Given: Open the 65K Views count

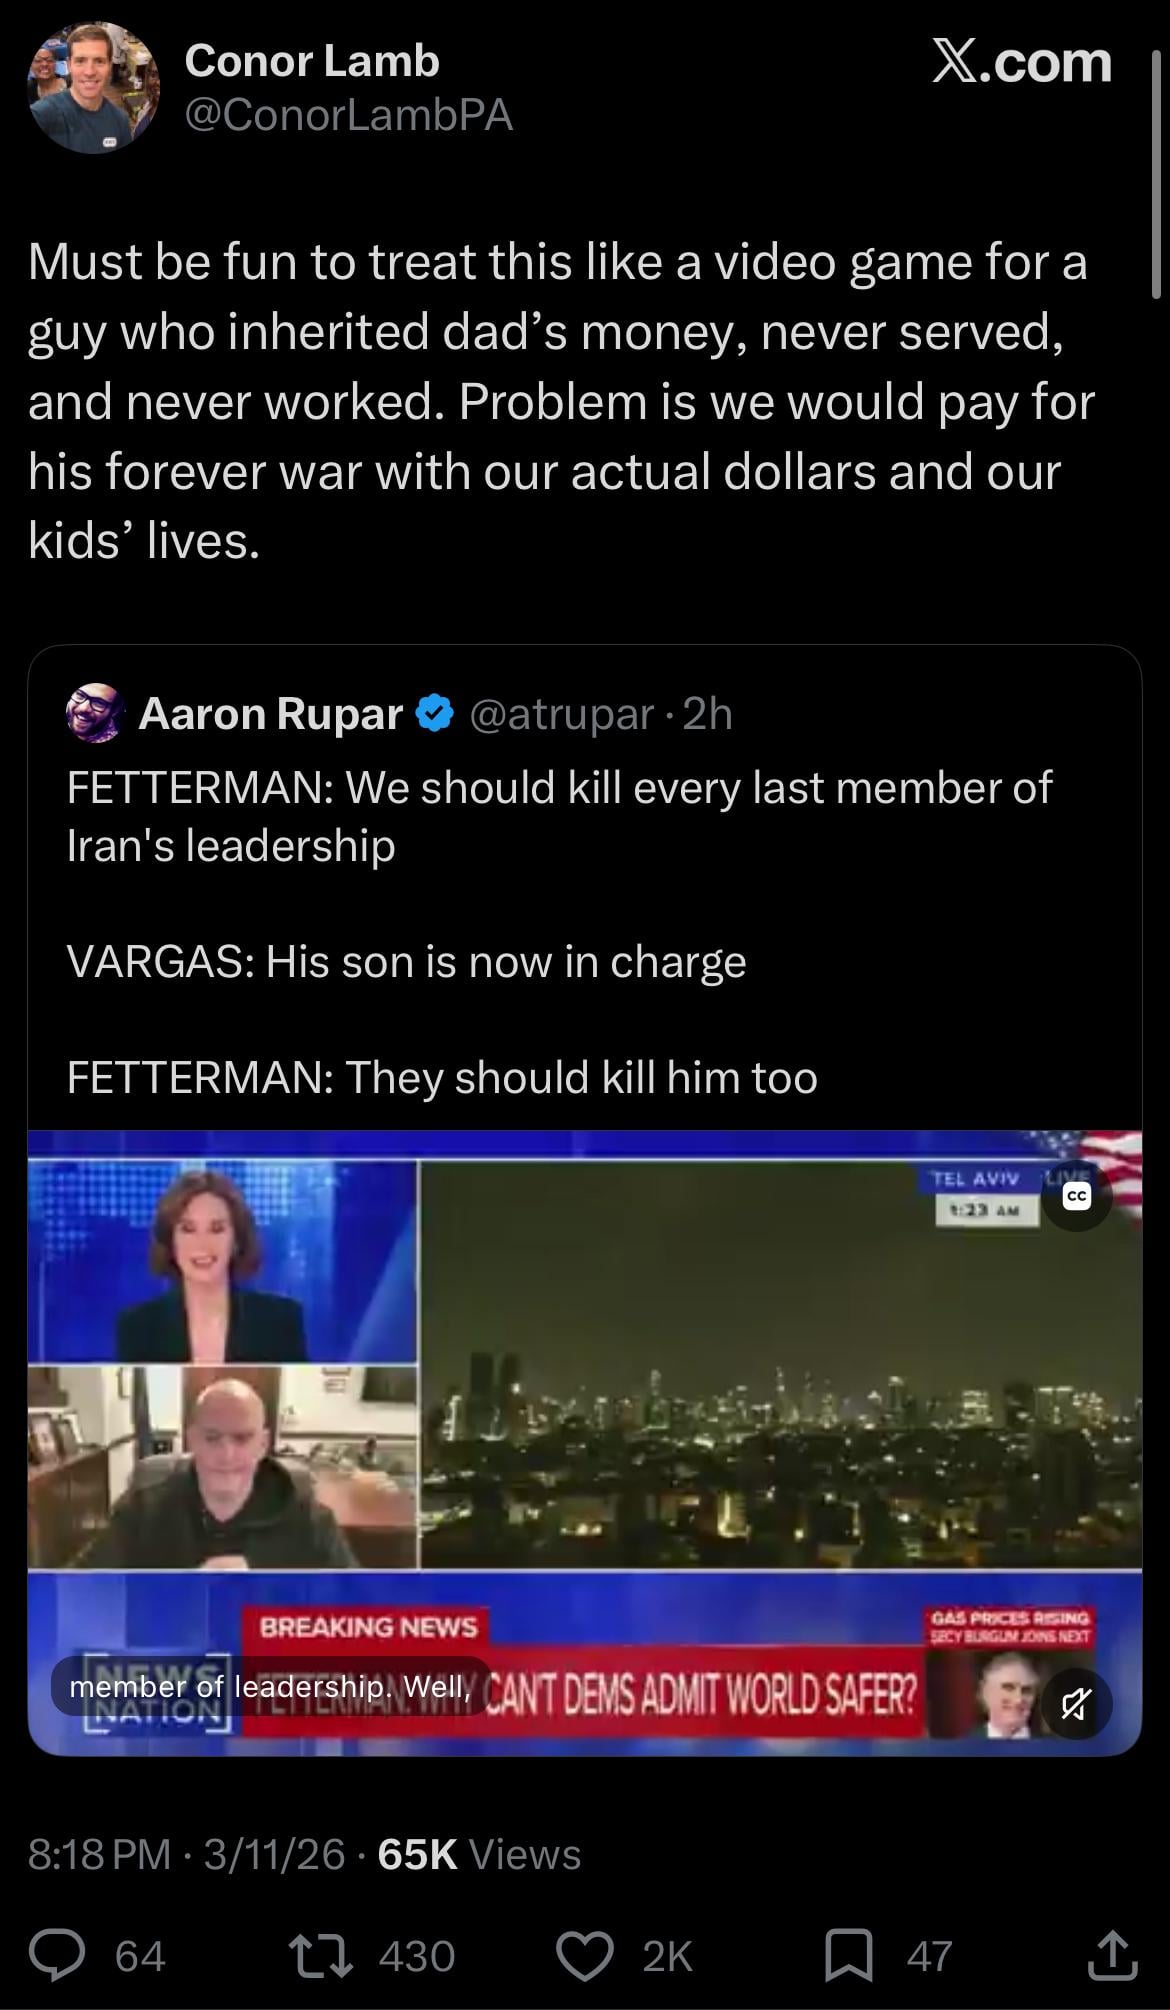Looking at the screenshot, I should (x=480, y=1854).
